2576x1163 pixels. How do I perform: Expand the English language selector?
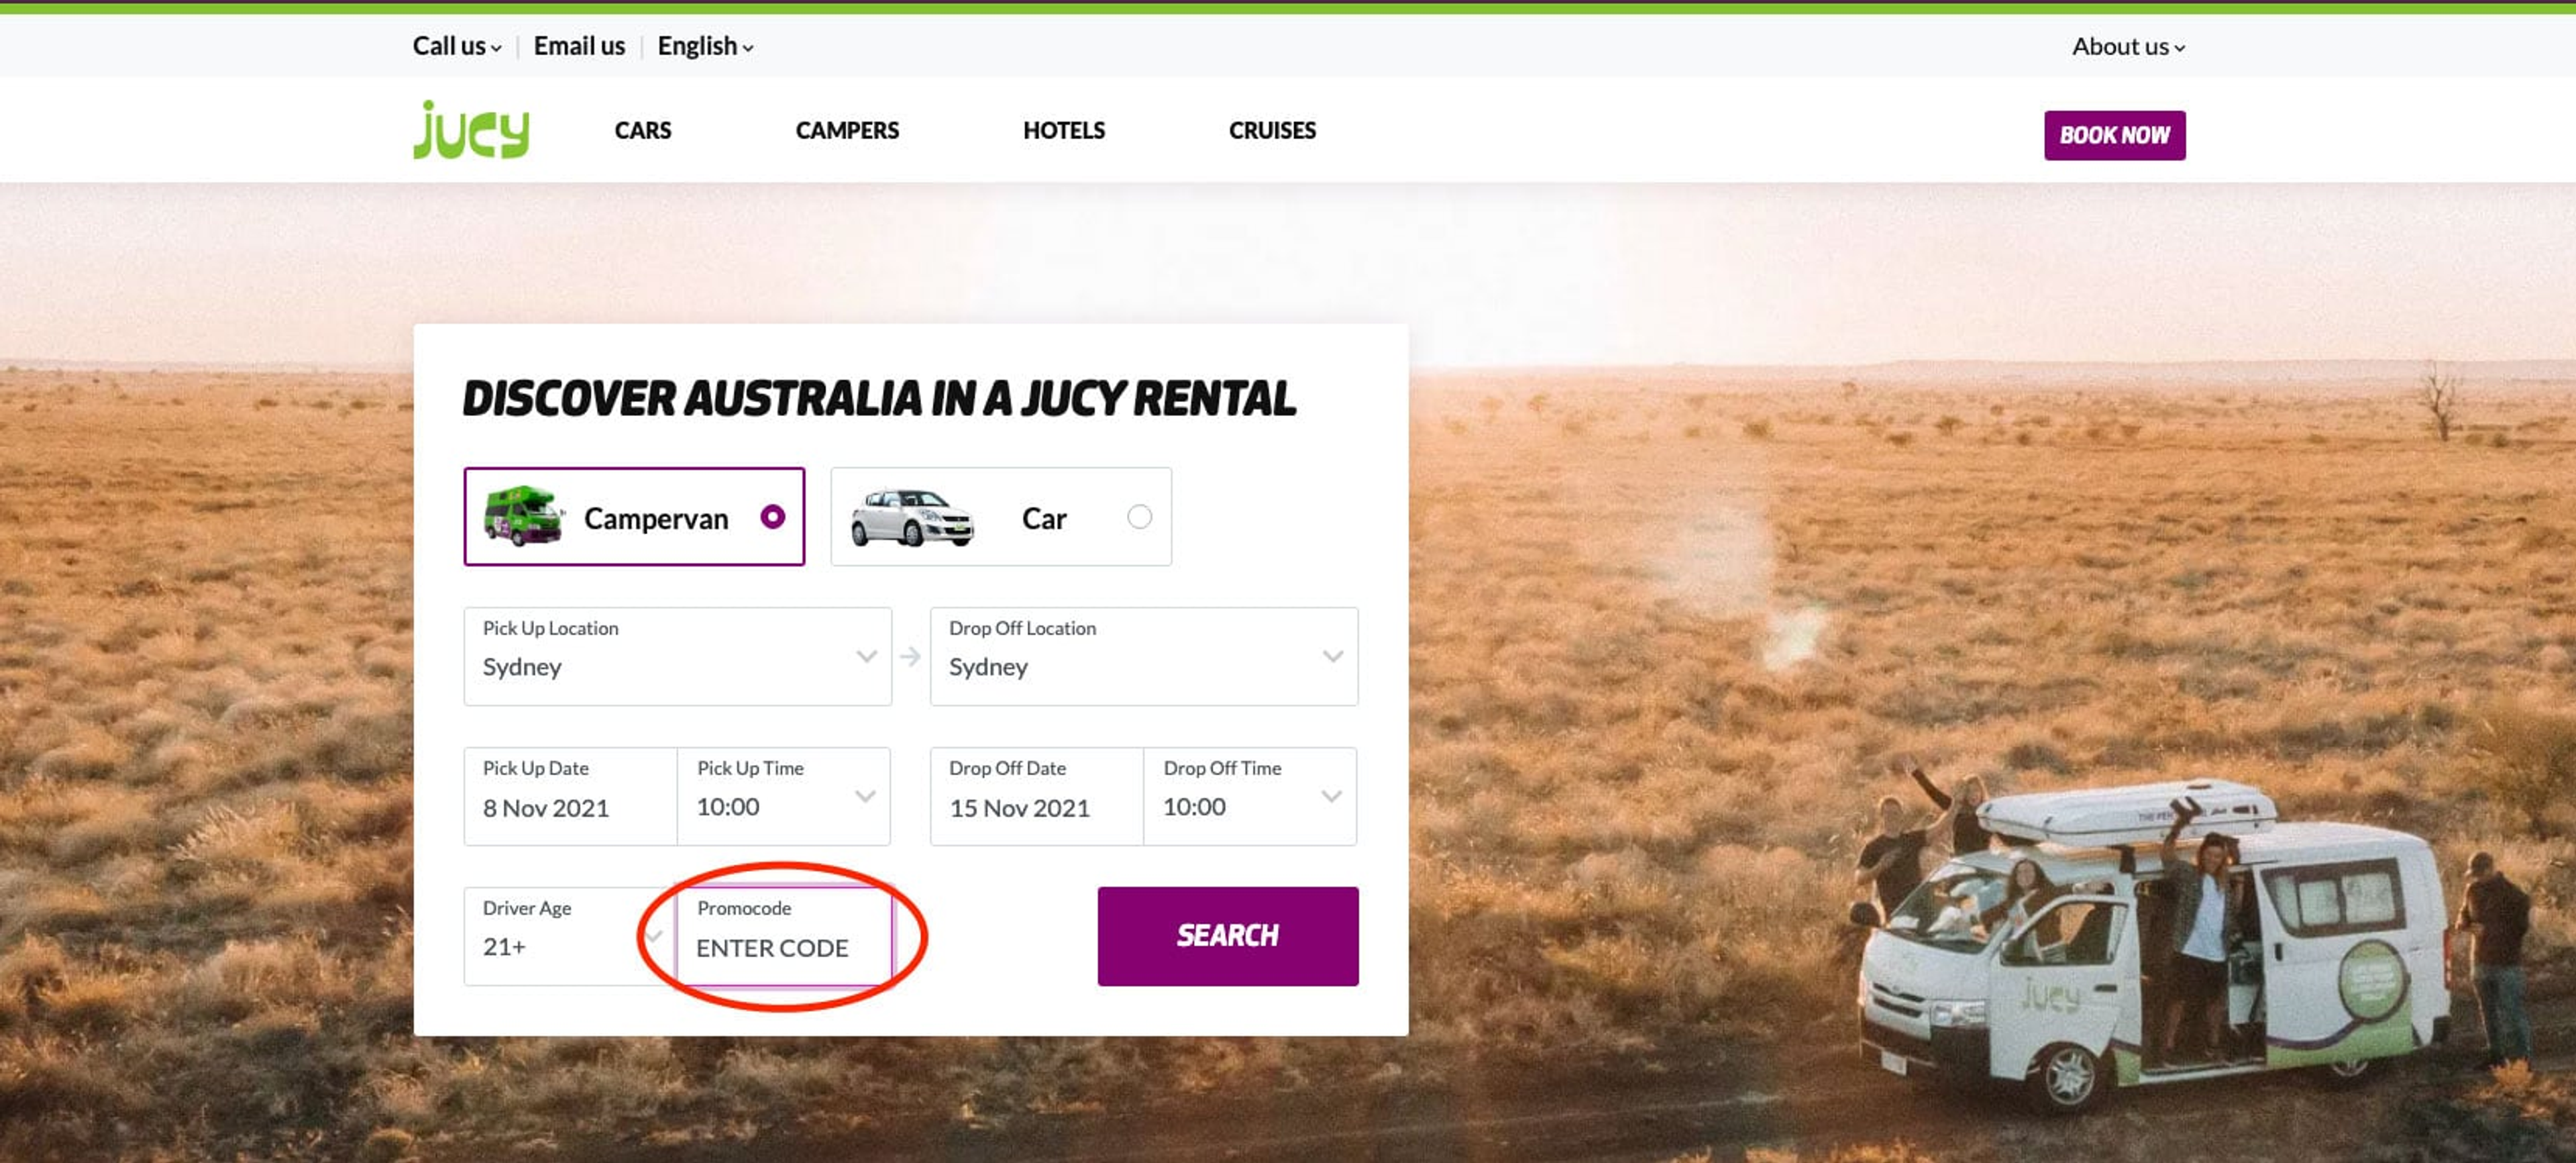[704, 46]
